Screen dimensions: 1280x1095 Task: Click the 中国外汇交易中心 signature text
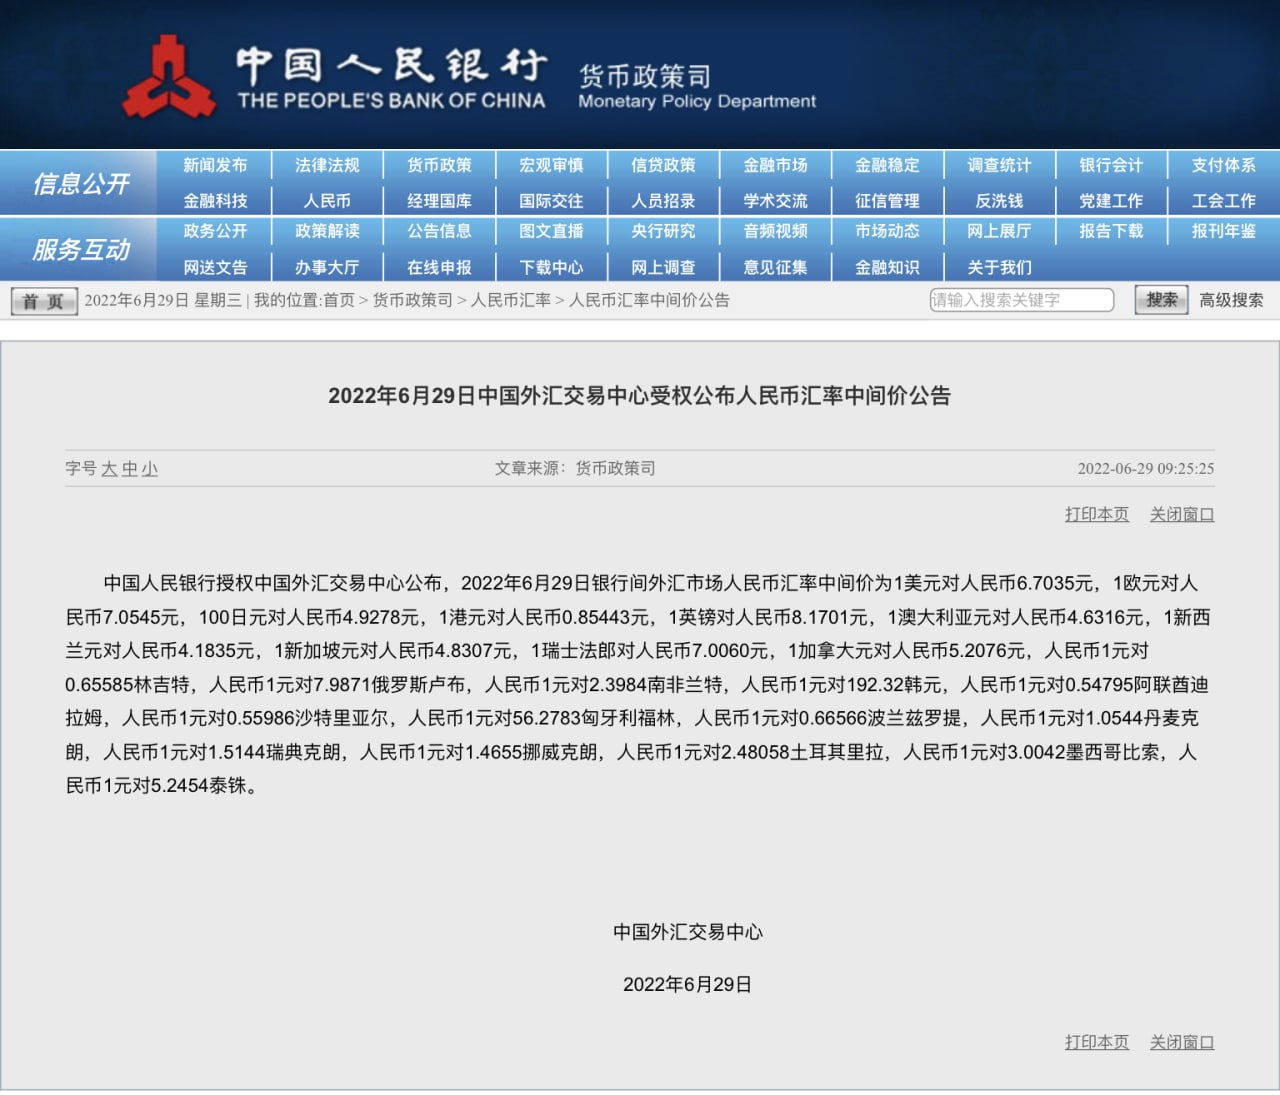688,932
